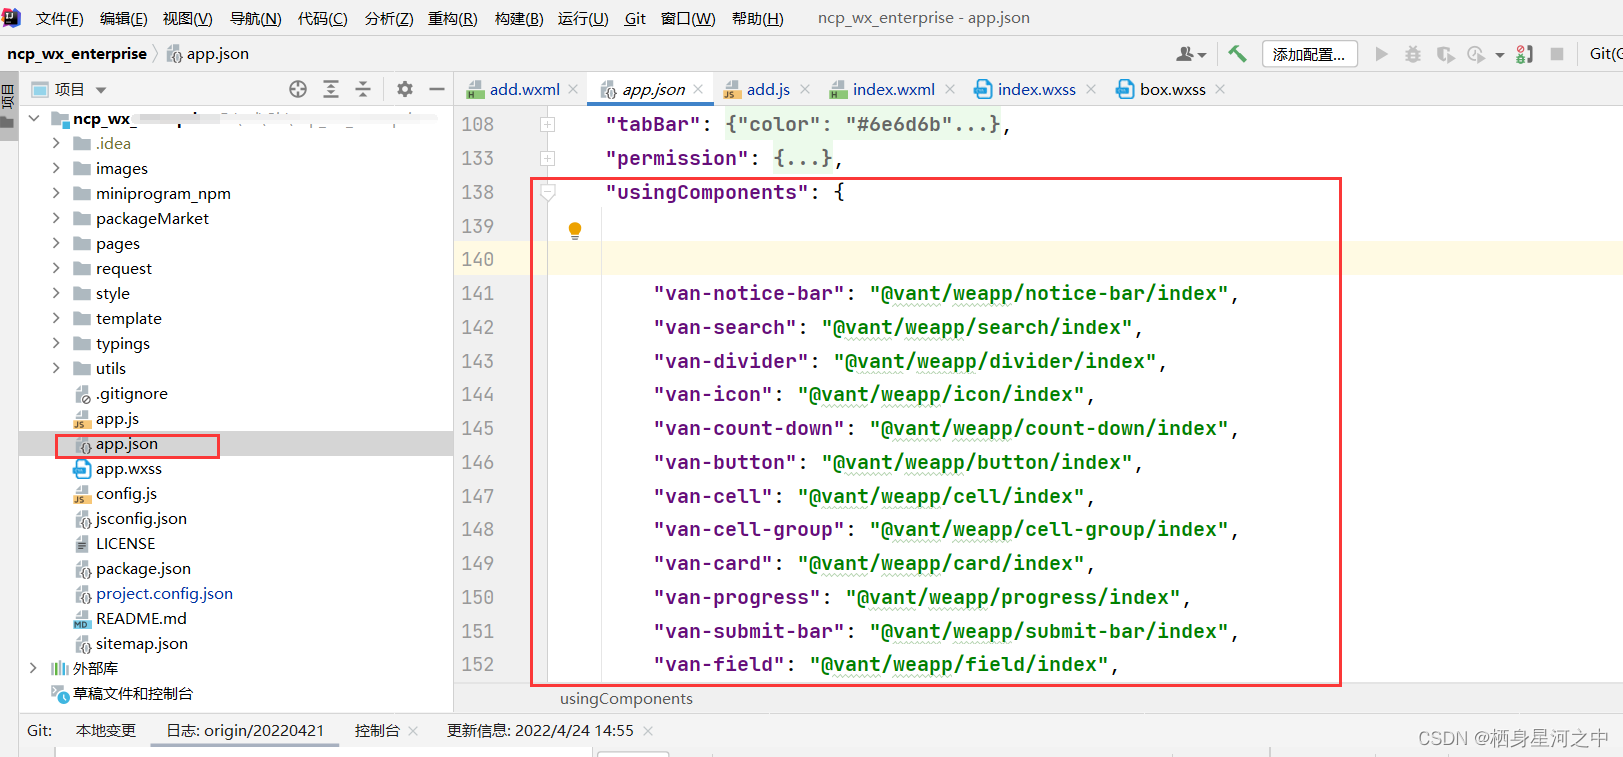Viewport: 1623px width, 757px height.
Task: Collapse the ncp_wx root project node
Action: (34, 118)
